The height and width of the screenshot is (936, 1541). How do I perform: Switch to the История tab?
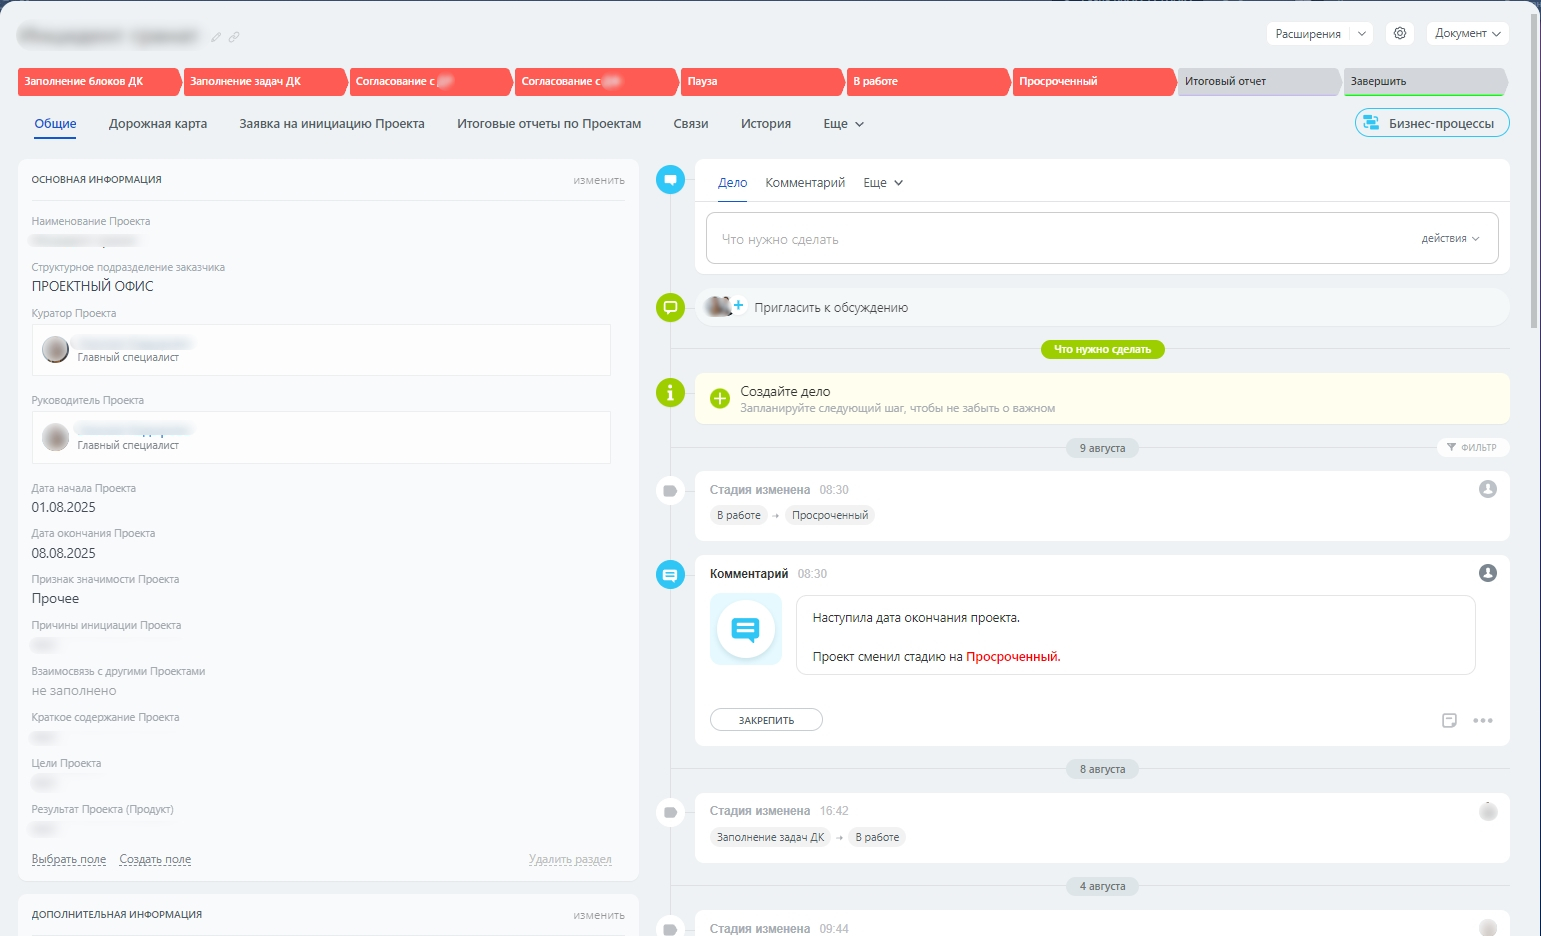click(766, 124)
